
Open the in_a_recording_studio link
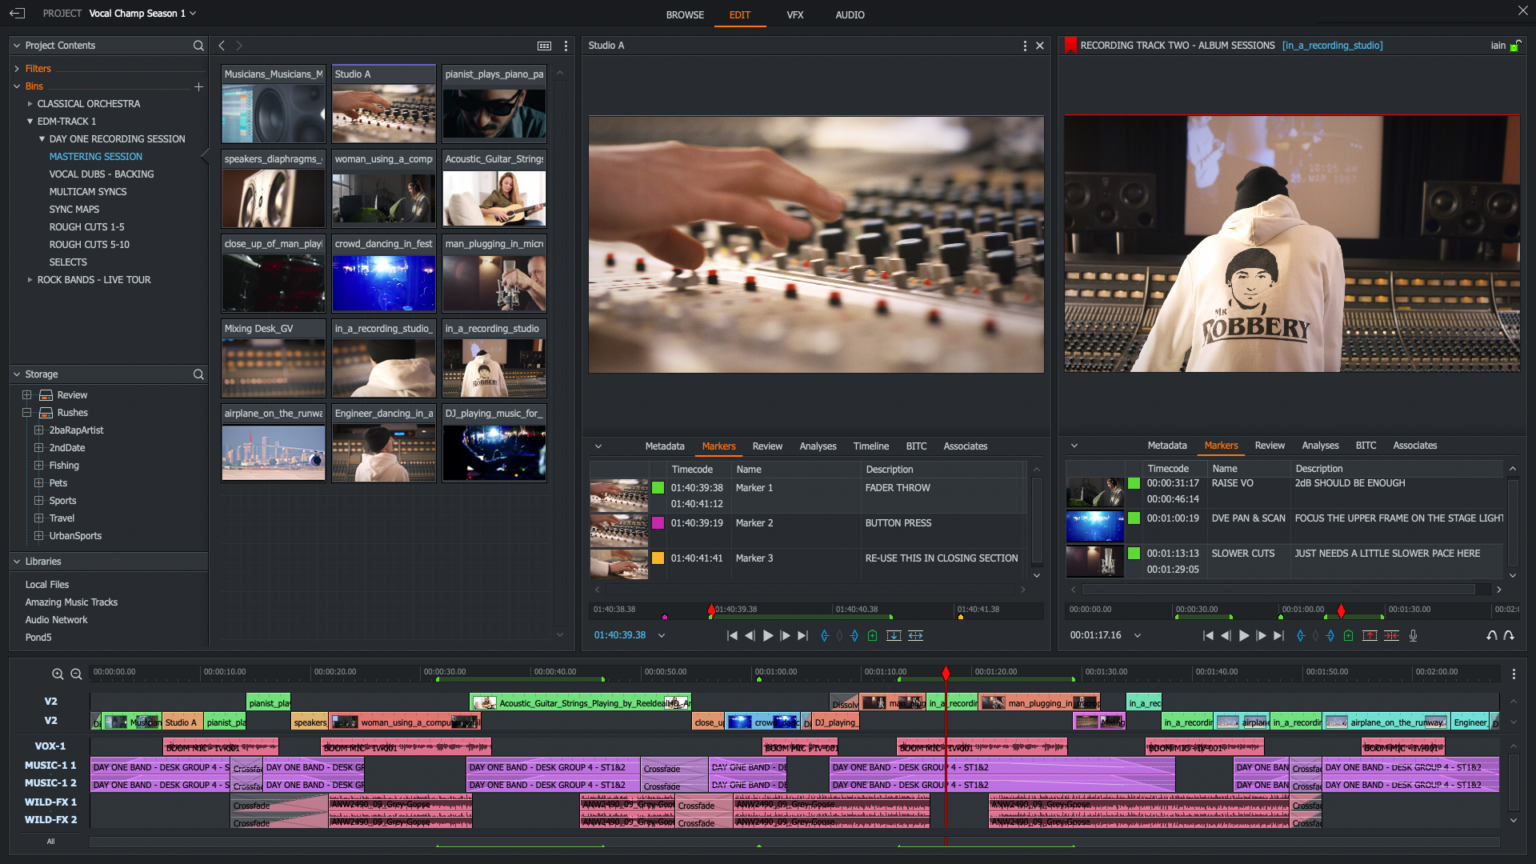tap(1332, 45)
